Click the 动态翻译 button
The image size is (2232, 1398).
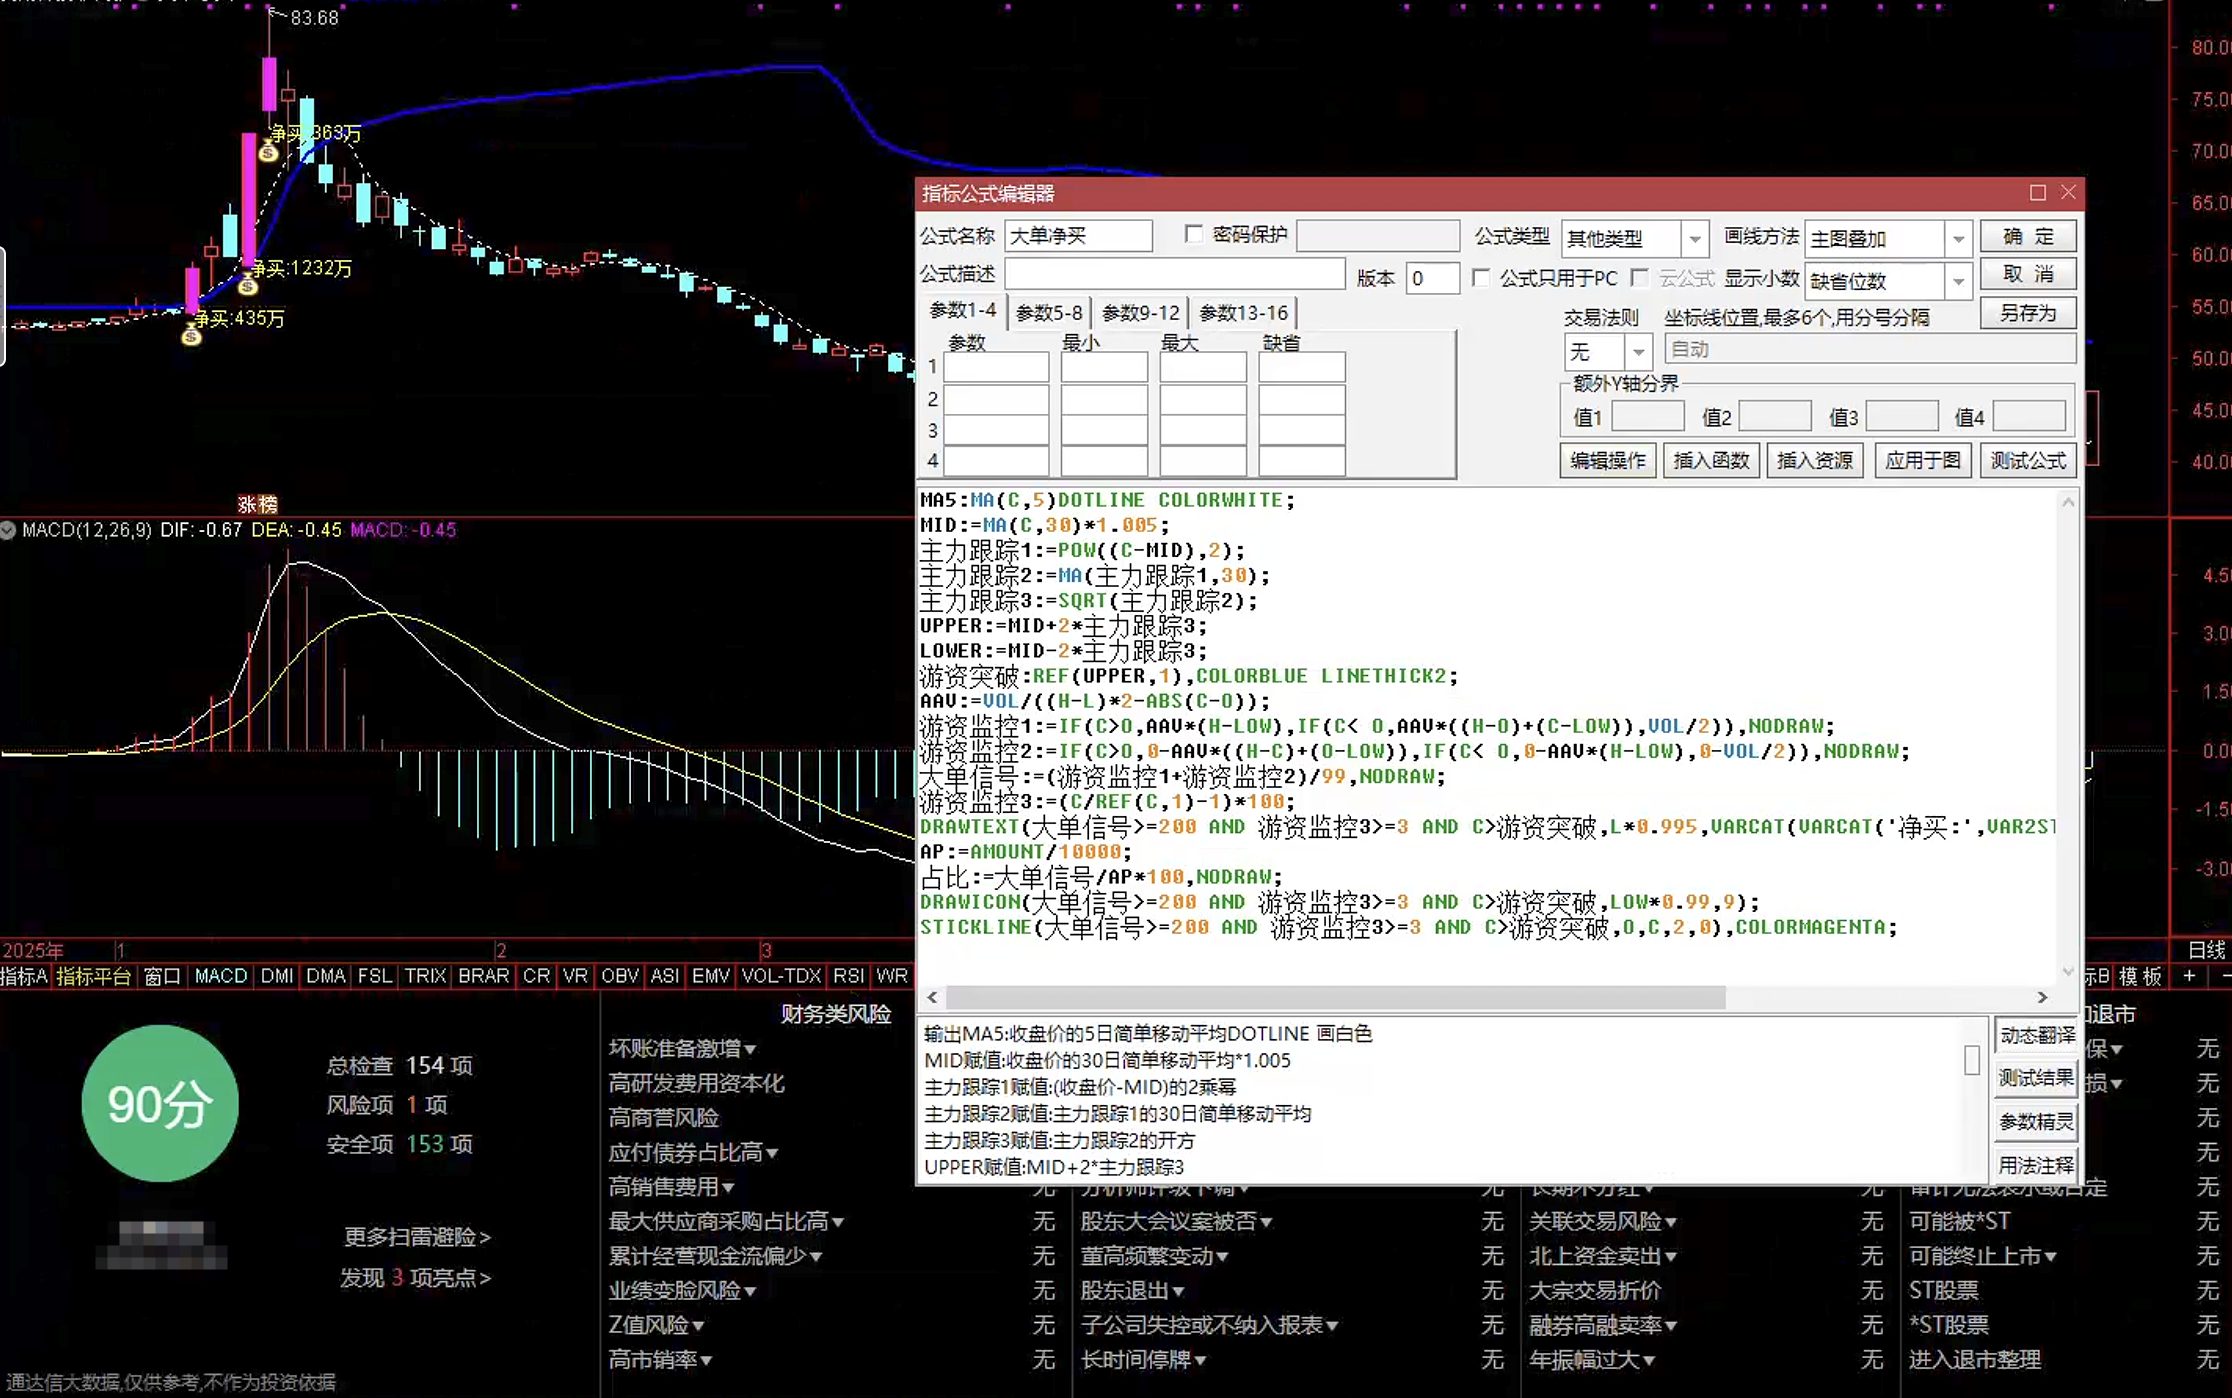point(2037,1035)
